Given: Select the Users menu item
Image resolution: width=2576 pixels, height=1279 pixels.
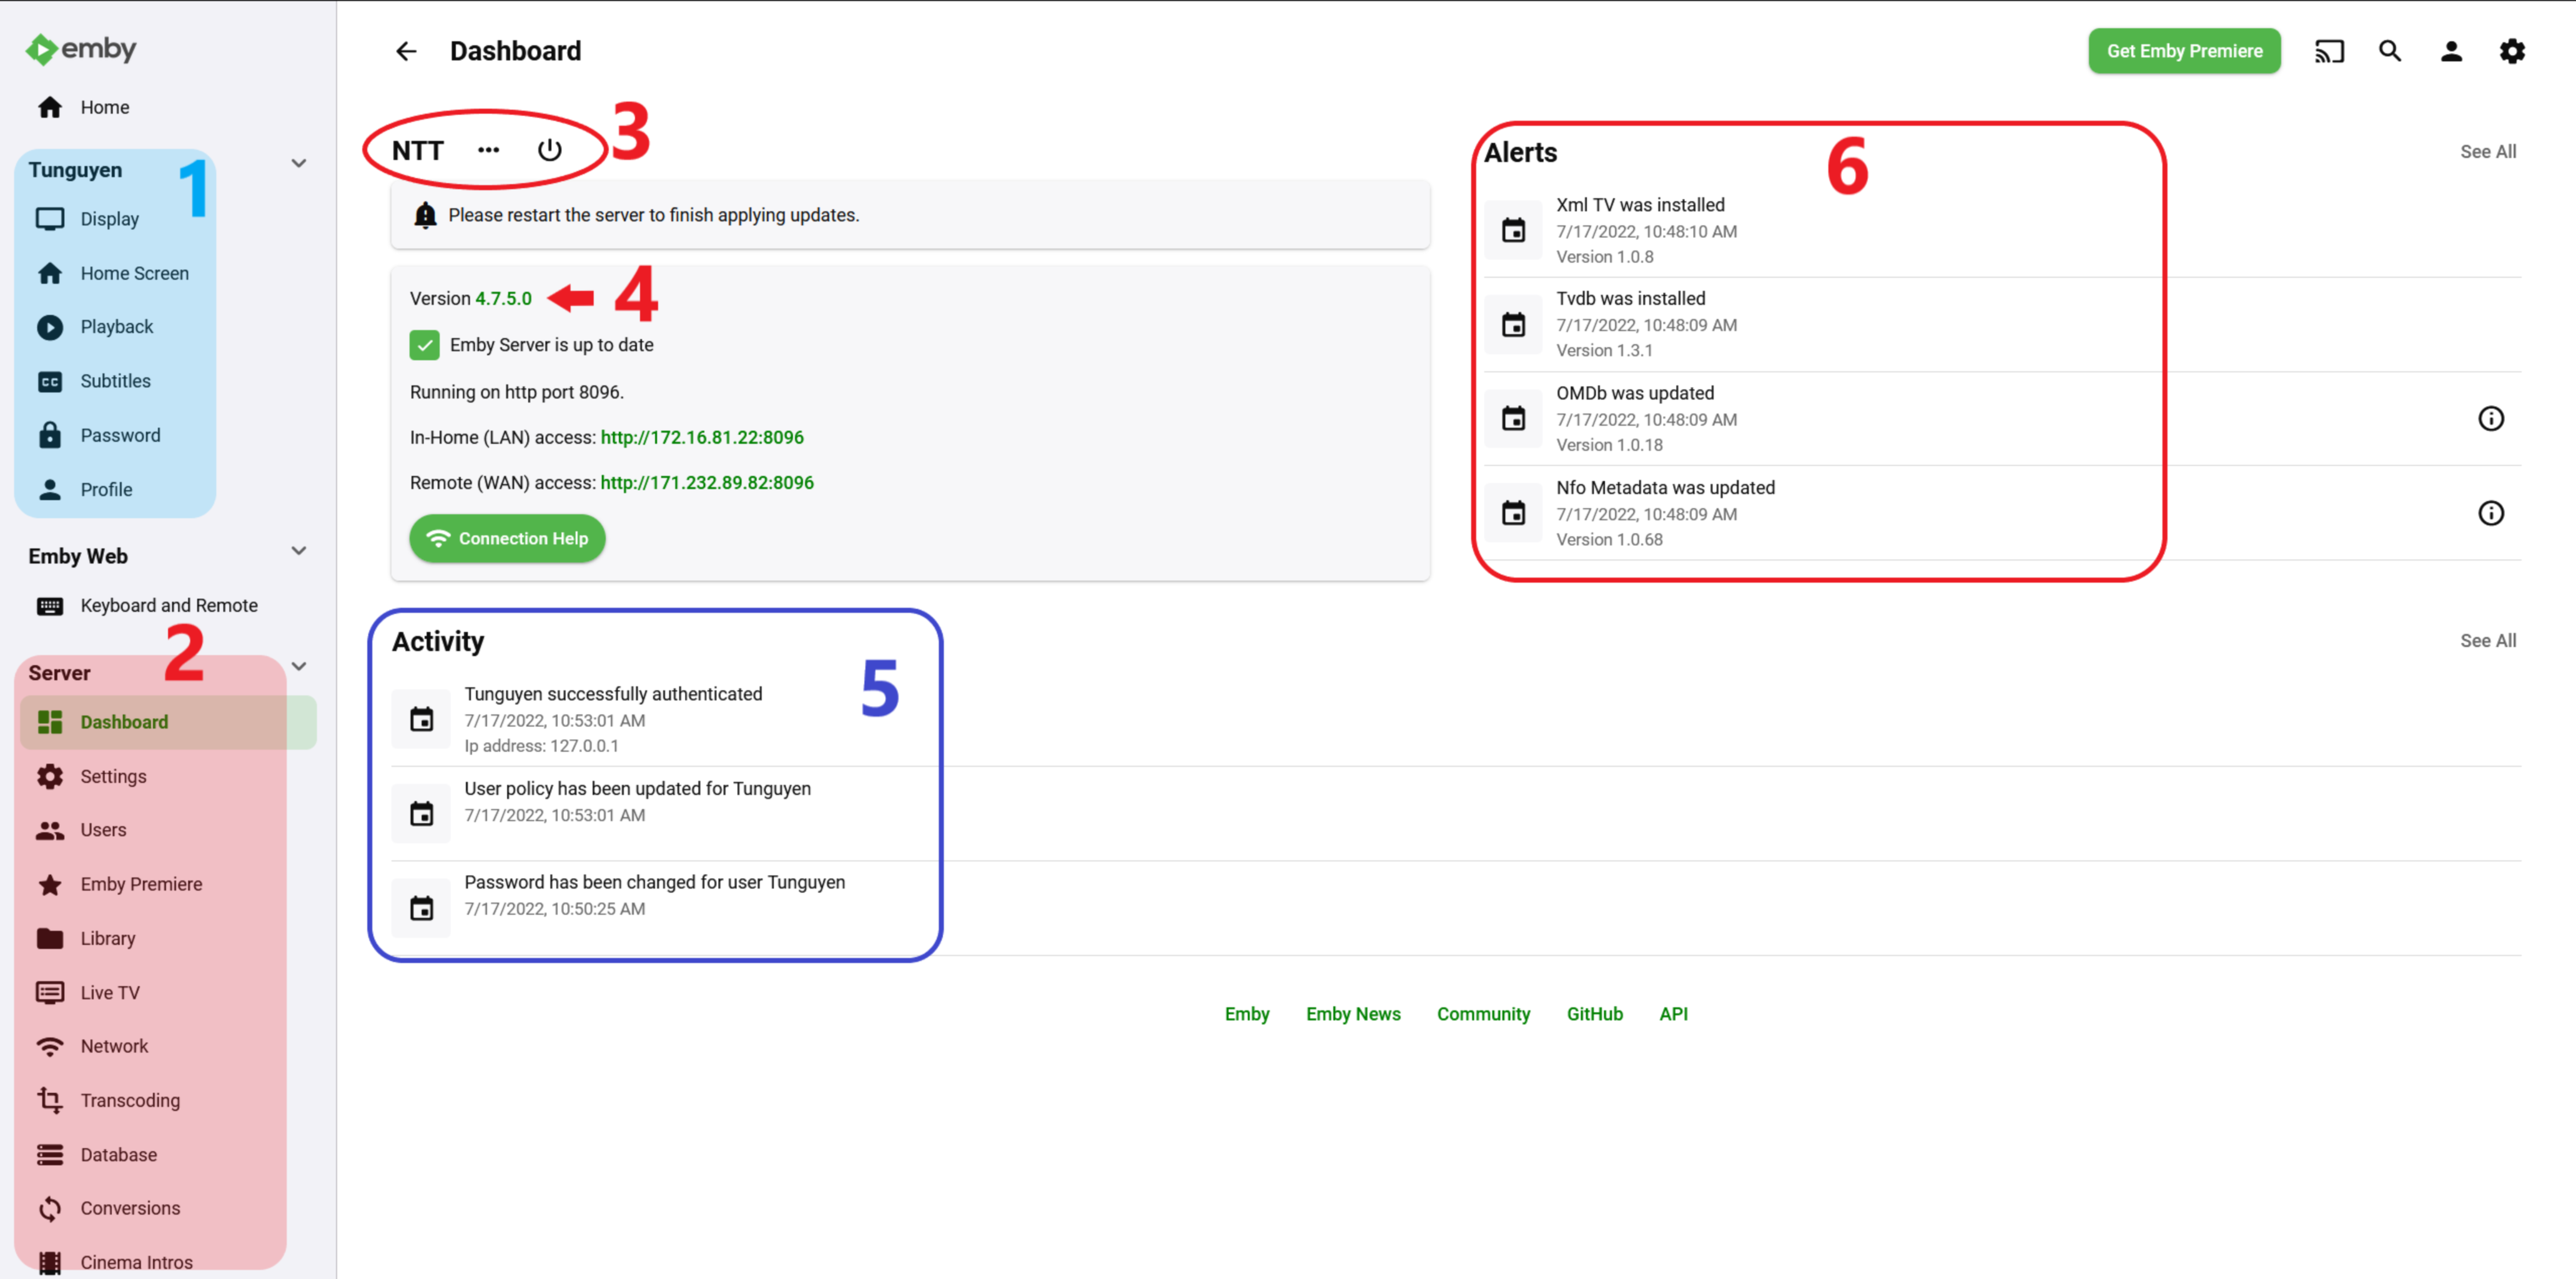Looking at the screenshot, I should tap(104, 829).
